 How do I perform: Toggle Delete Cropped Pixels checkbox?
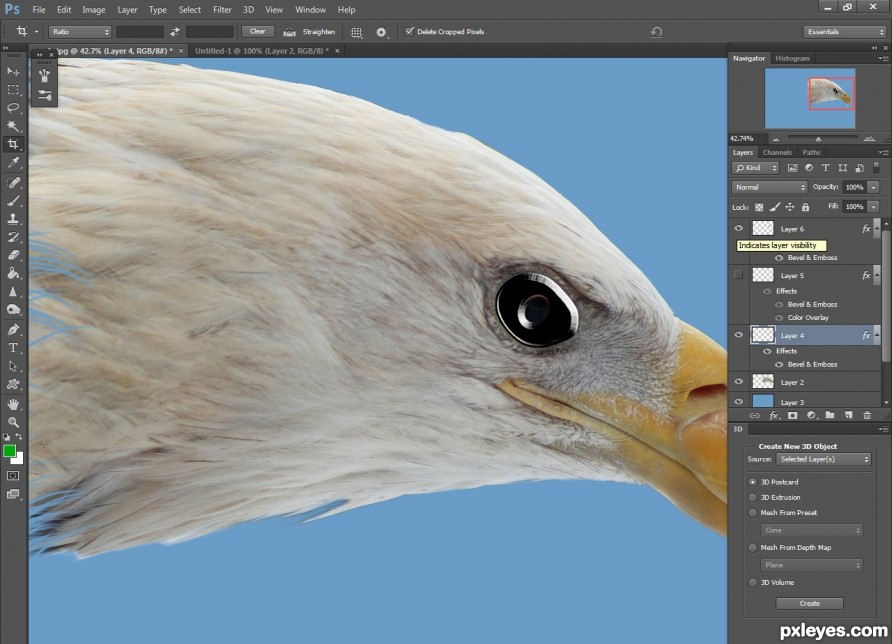[409, 31]
